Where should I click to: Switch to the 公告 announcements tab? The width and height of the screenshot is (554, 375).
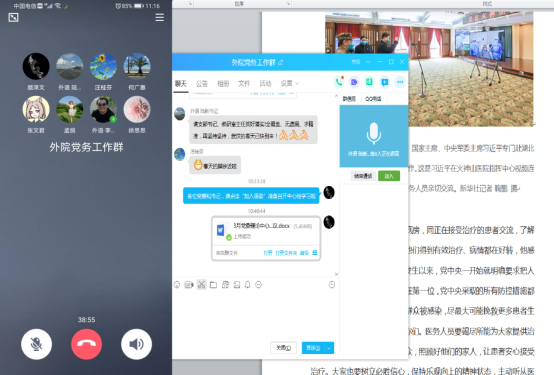[202, 84]
